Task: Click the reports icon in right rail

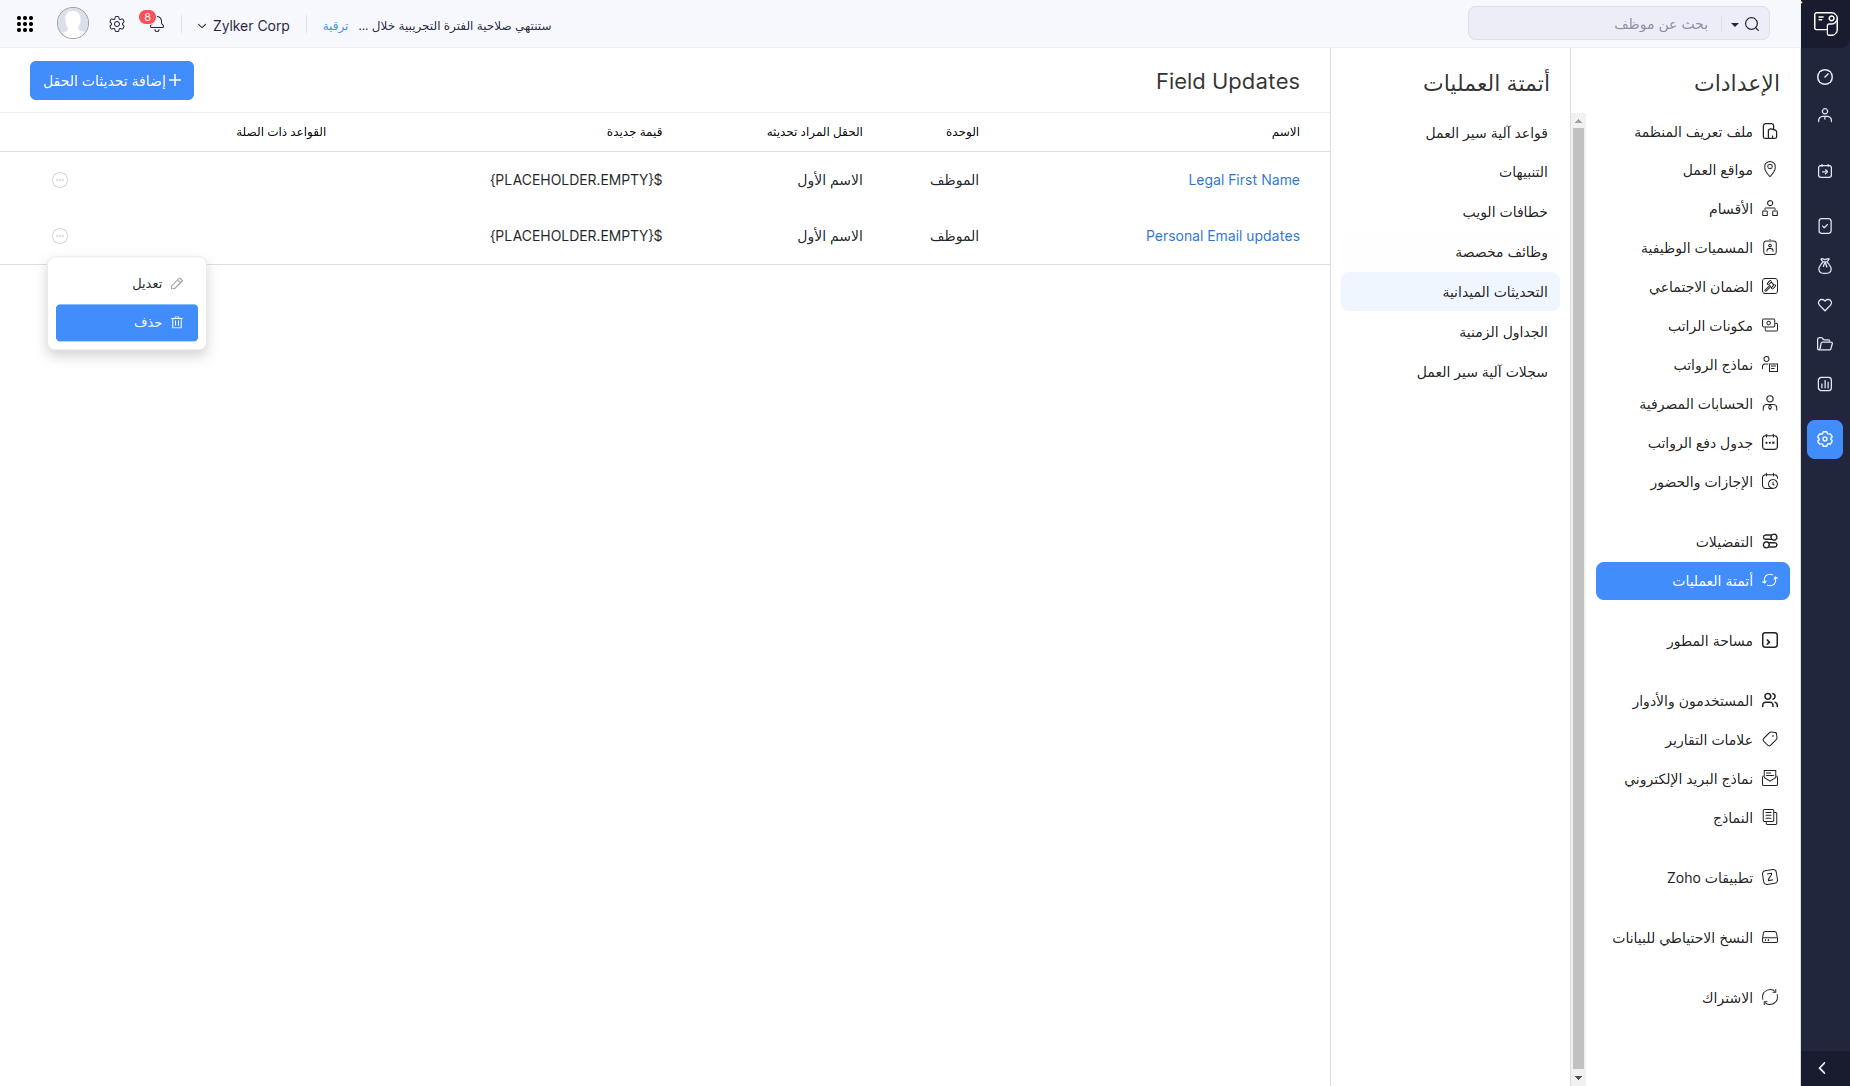Action: pyautogui.click(x=1825, y=384)
